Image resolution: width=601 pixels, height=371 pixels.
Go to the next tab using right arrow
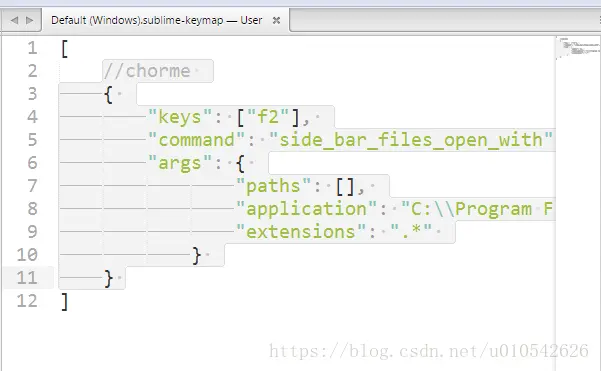pyautogui.click(x=30, y=20)
